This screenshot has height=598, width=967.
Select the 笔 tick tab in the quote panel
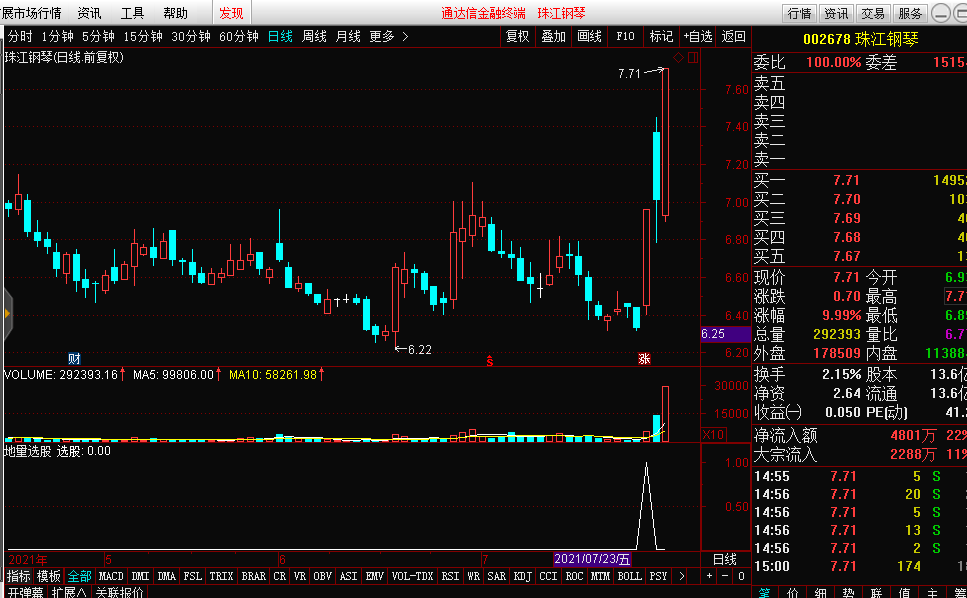(764, 592)
